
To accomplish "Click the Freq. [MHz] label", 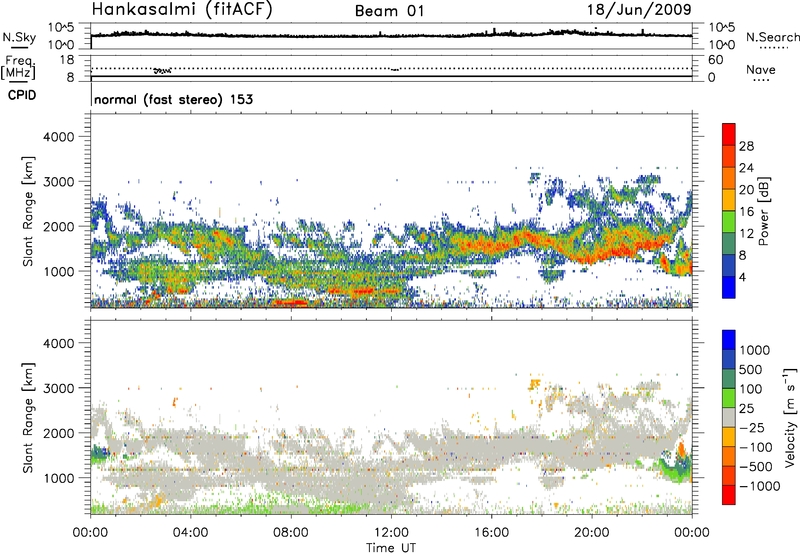I will (20, 67).
